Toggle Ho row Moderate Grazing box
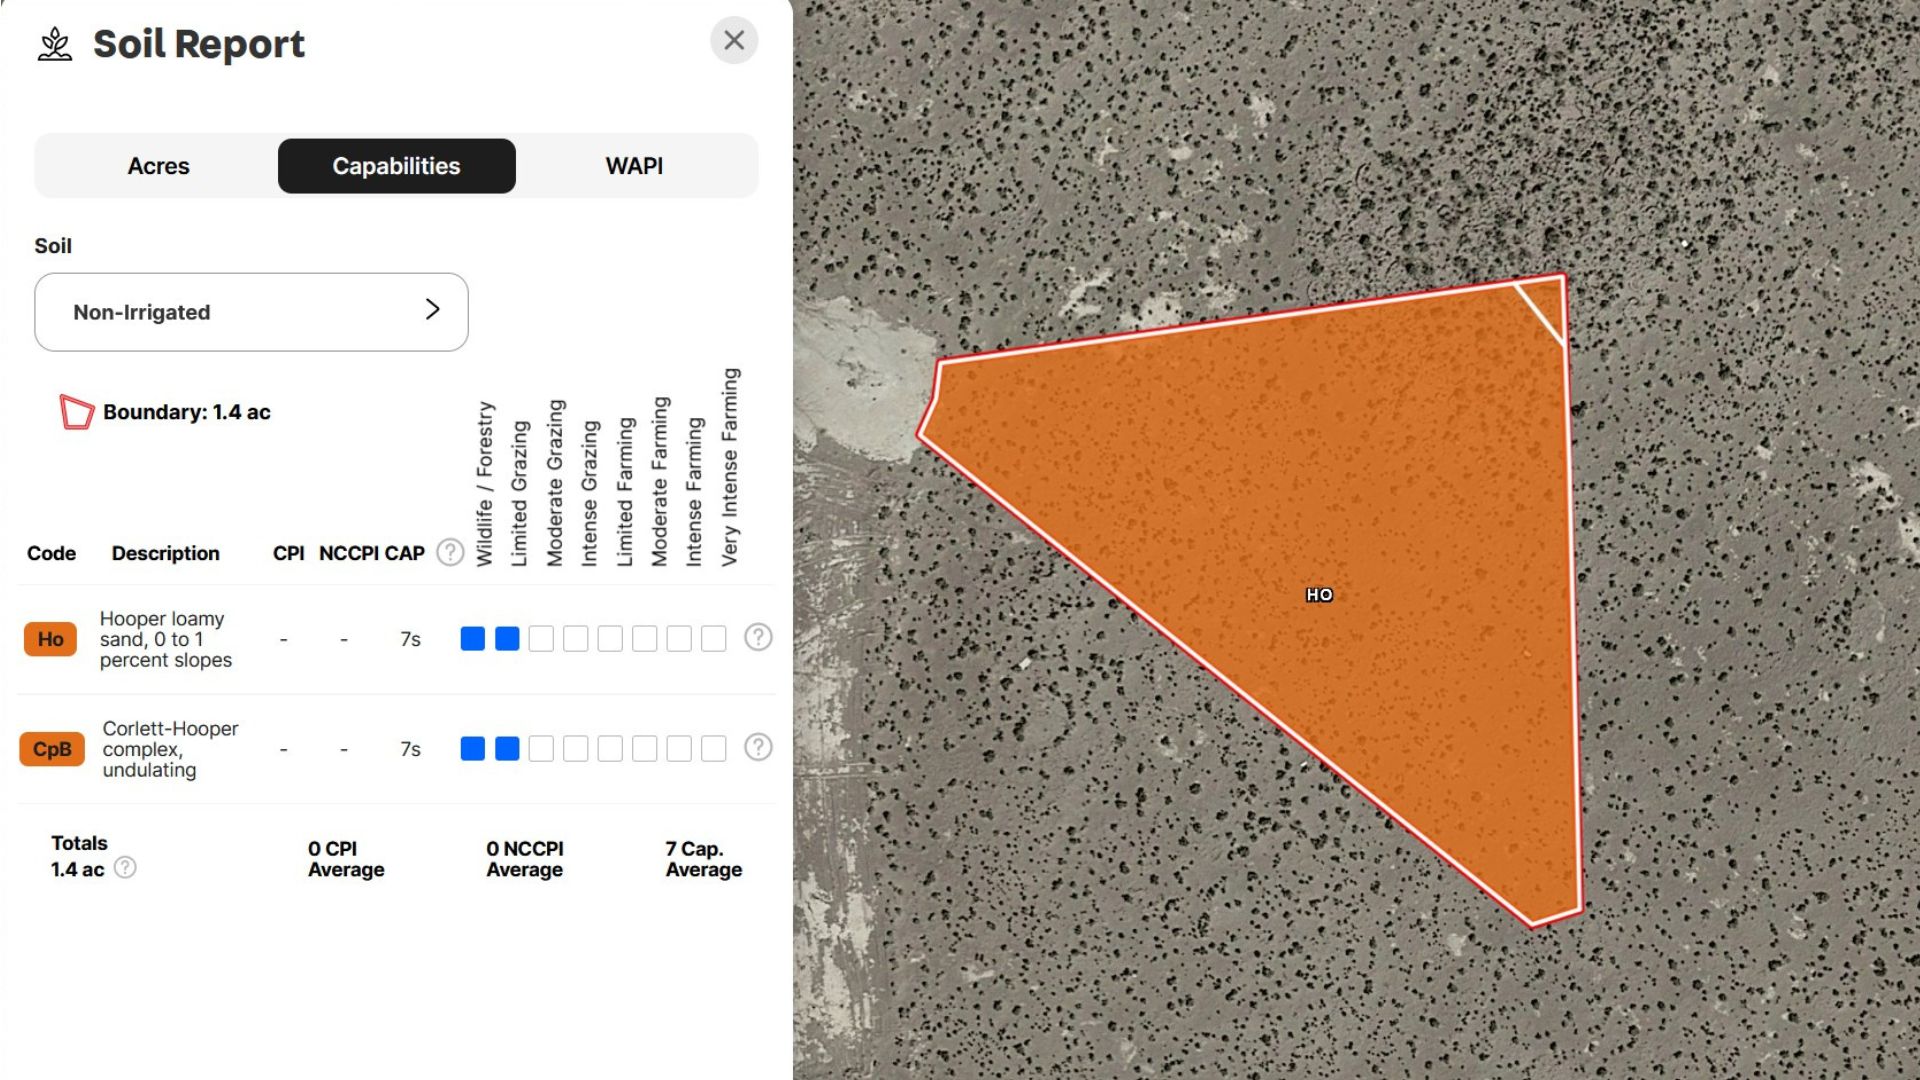The height and width of the screenshot is (1080, 1920). coord(541,639)
